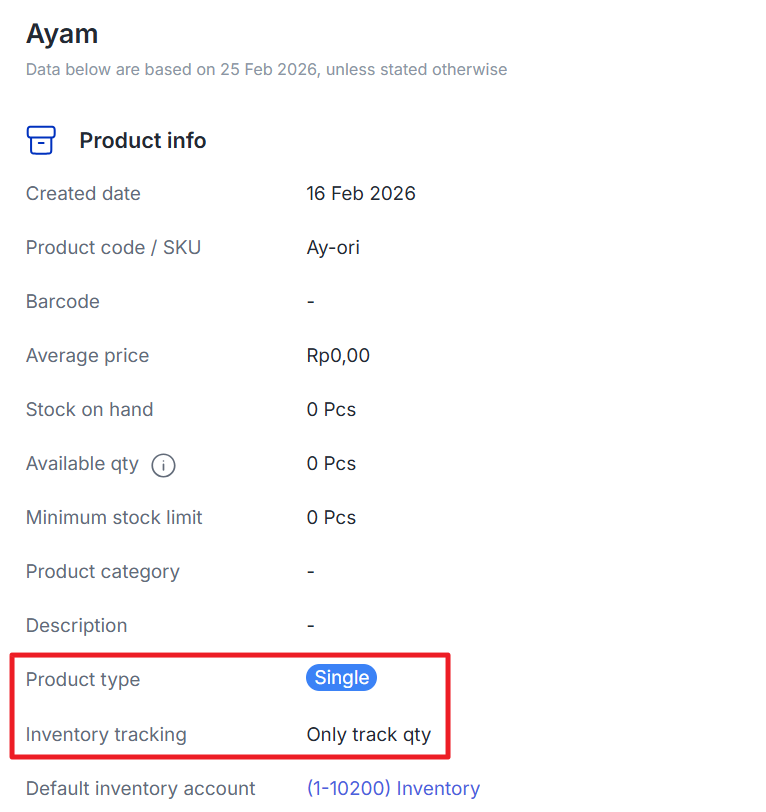Image resolution: width=766 pixels, height=812 pixels.
Task: Click the Rp0,00 average price value
Action: (x=338, y=355)
